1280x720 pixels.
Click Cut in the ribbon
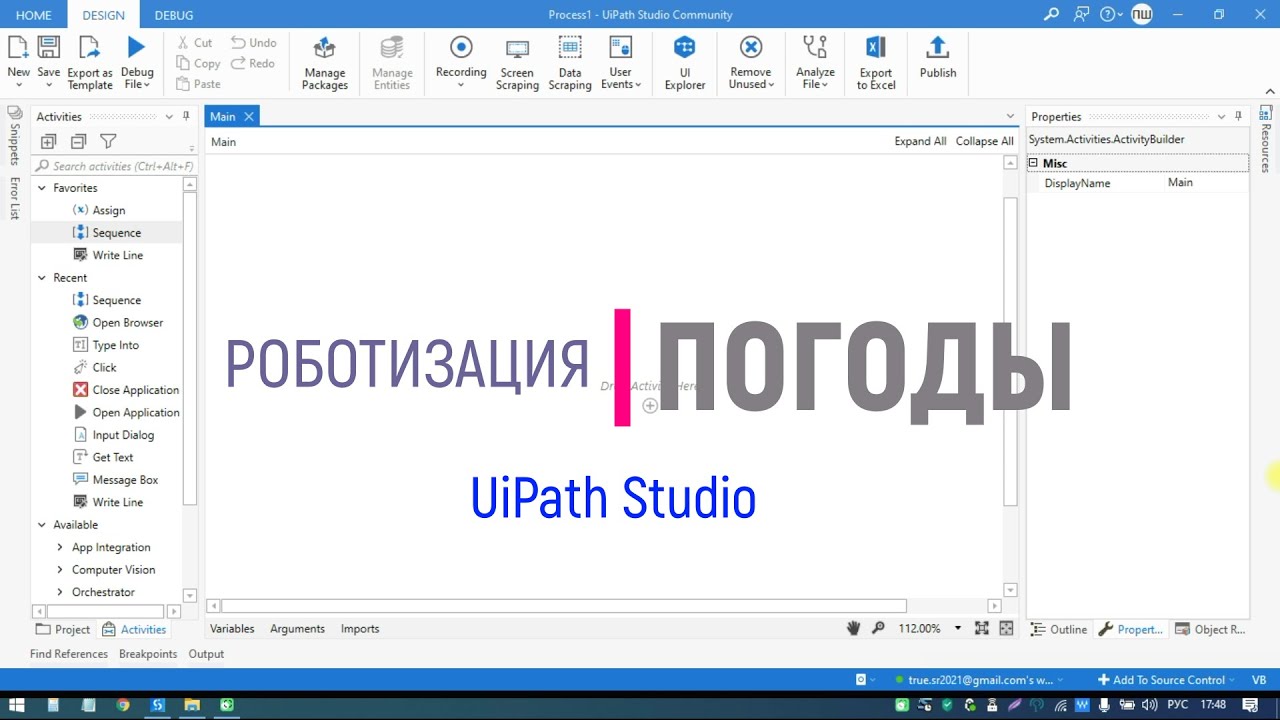click(194, 43)
